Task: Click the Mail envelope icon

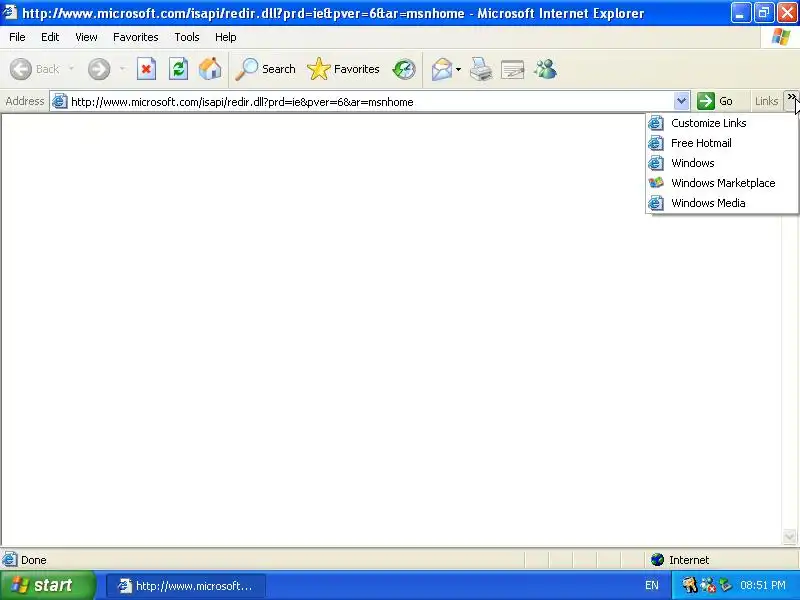Action: click(442, 69)
